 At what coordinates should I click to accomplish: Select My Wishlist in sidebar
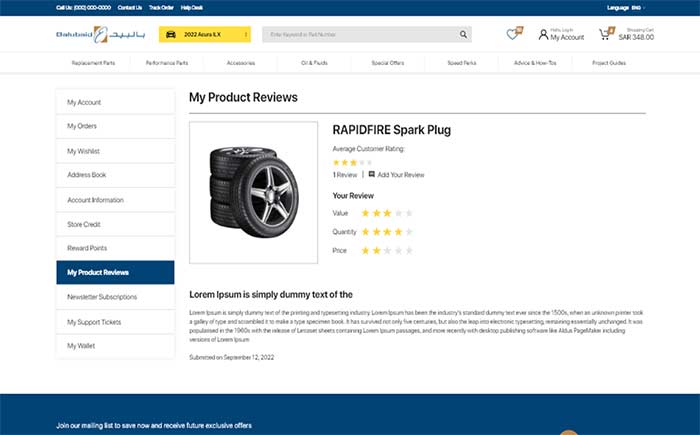pyautogui.click(x=115, y=151)
